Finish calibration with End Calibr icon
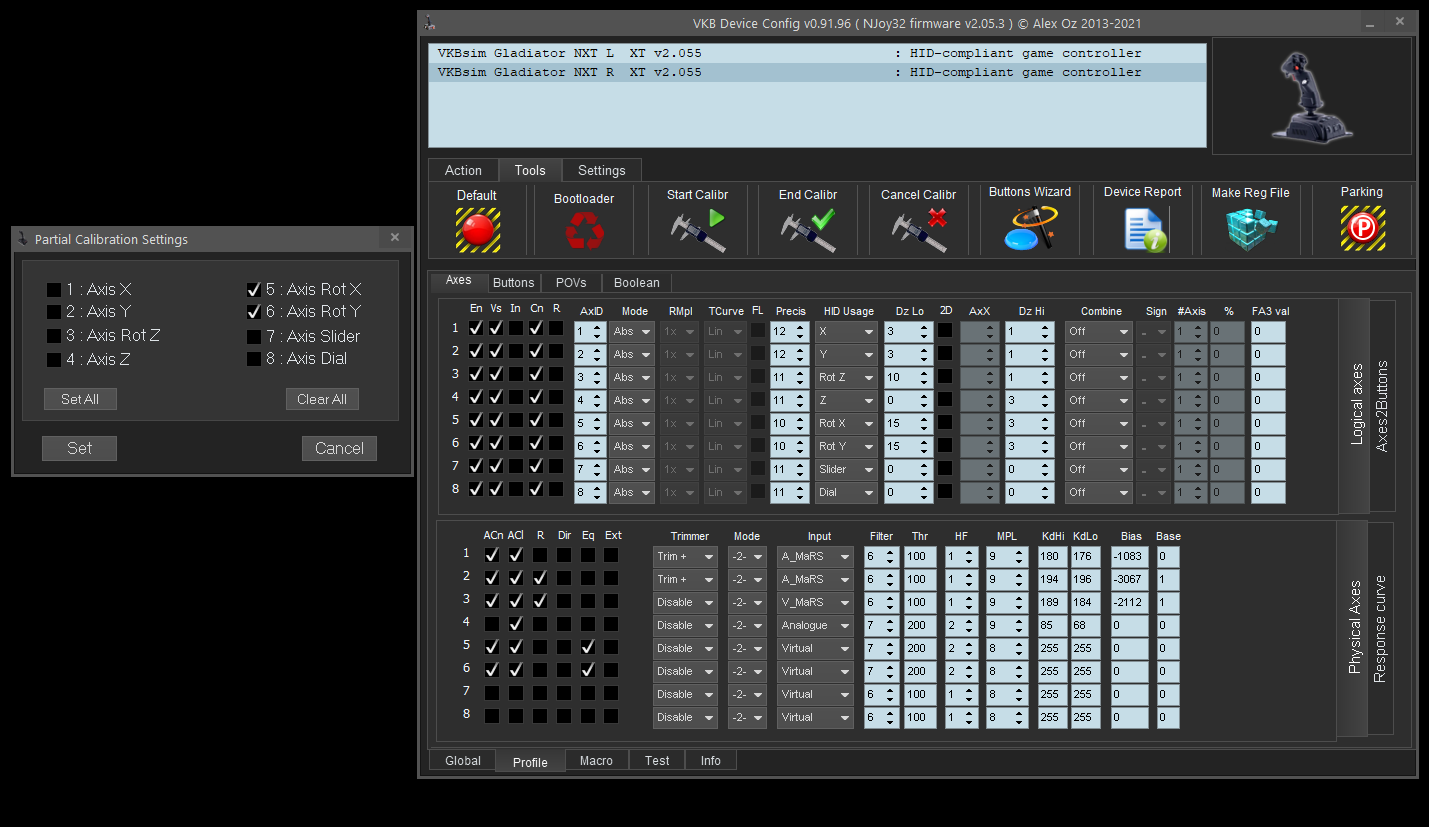The height and width of the screenshot is (827, 1429). (x=808, y=229)
